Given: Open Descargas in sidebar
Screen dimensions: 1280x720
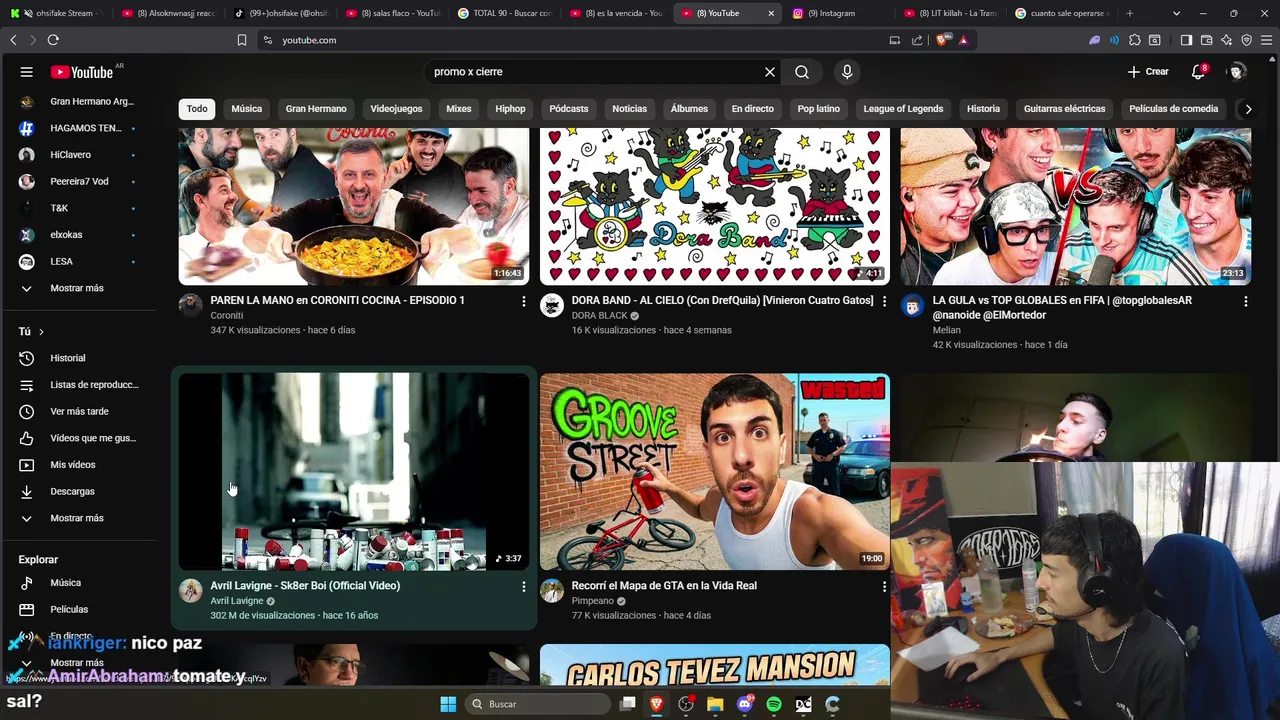Looking at the screenshot, I should [x=78, y=492].
